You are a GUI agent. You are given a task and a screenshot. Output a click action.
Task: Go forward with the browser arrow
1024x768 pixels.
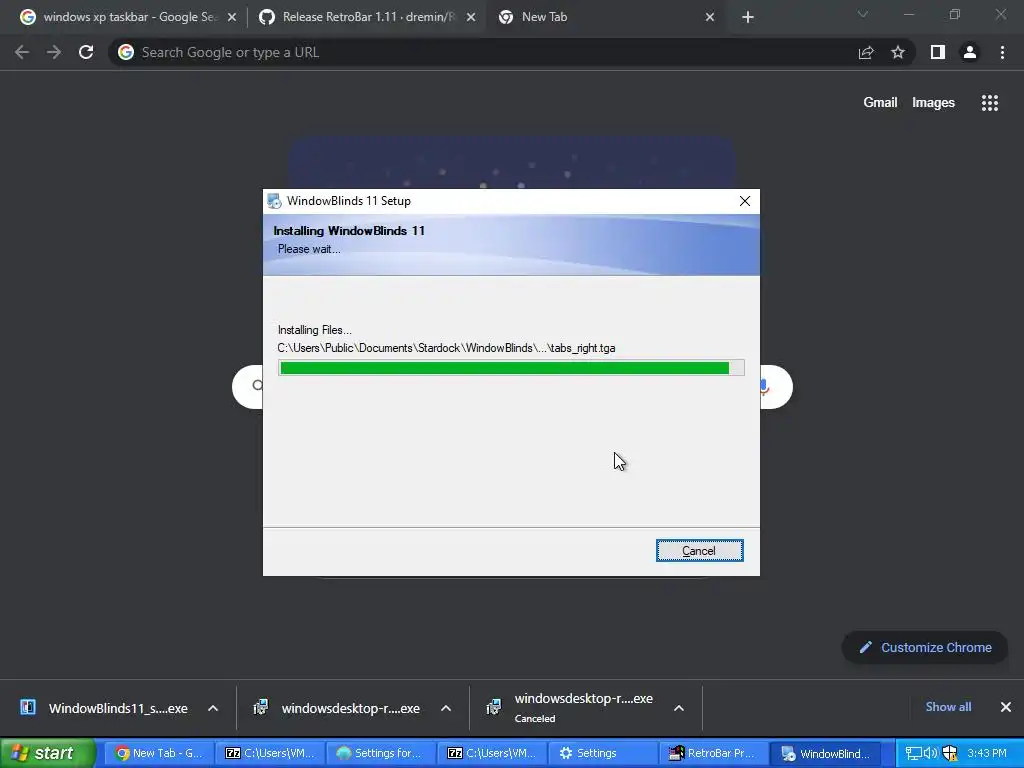(x=54, y=52)
